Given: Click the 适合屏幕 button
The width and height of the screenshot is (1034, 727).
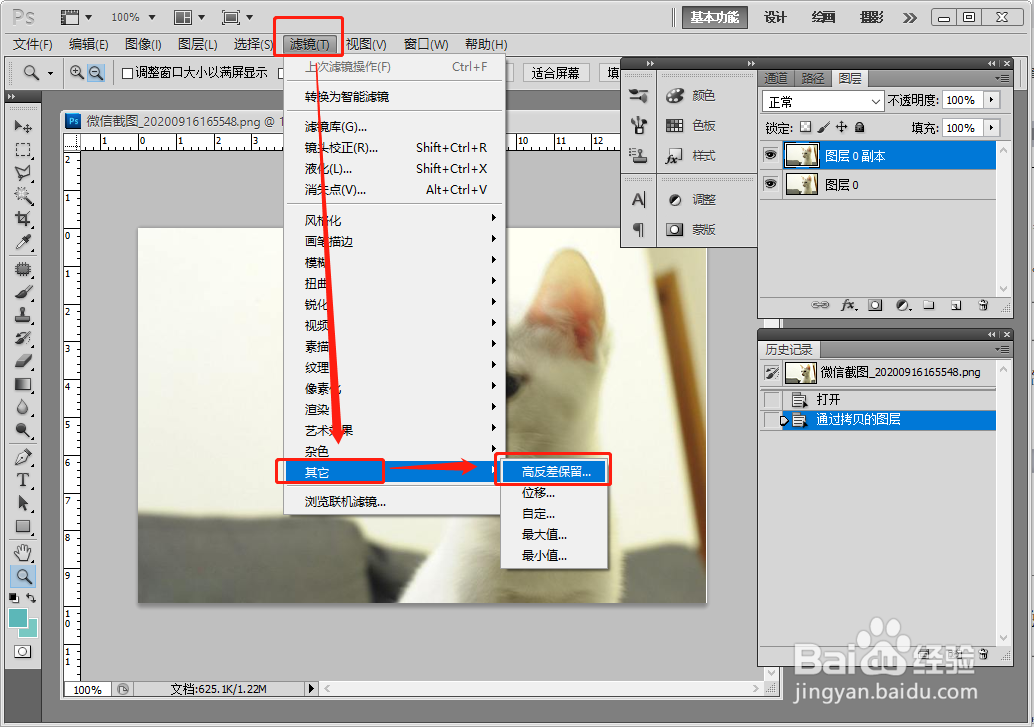Looking at the screenshot, I should (555, 73).
